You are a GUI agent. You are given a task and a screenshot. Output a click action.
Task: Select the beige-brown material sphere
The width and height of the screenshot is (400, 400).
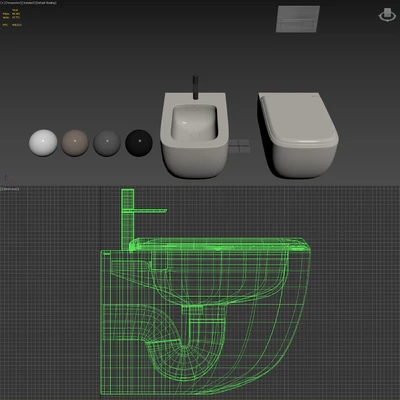(x=75, y=143)
